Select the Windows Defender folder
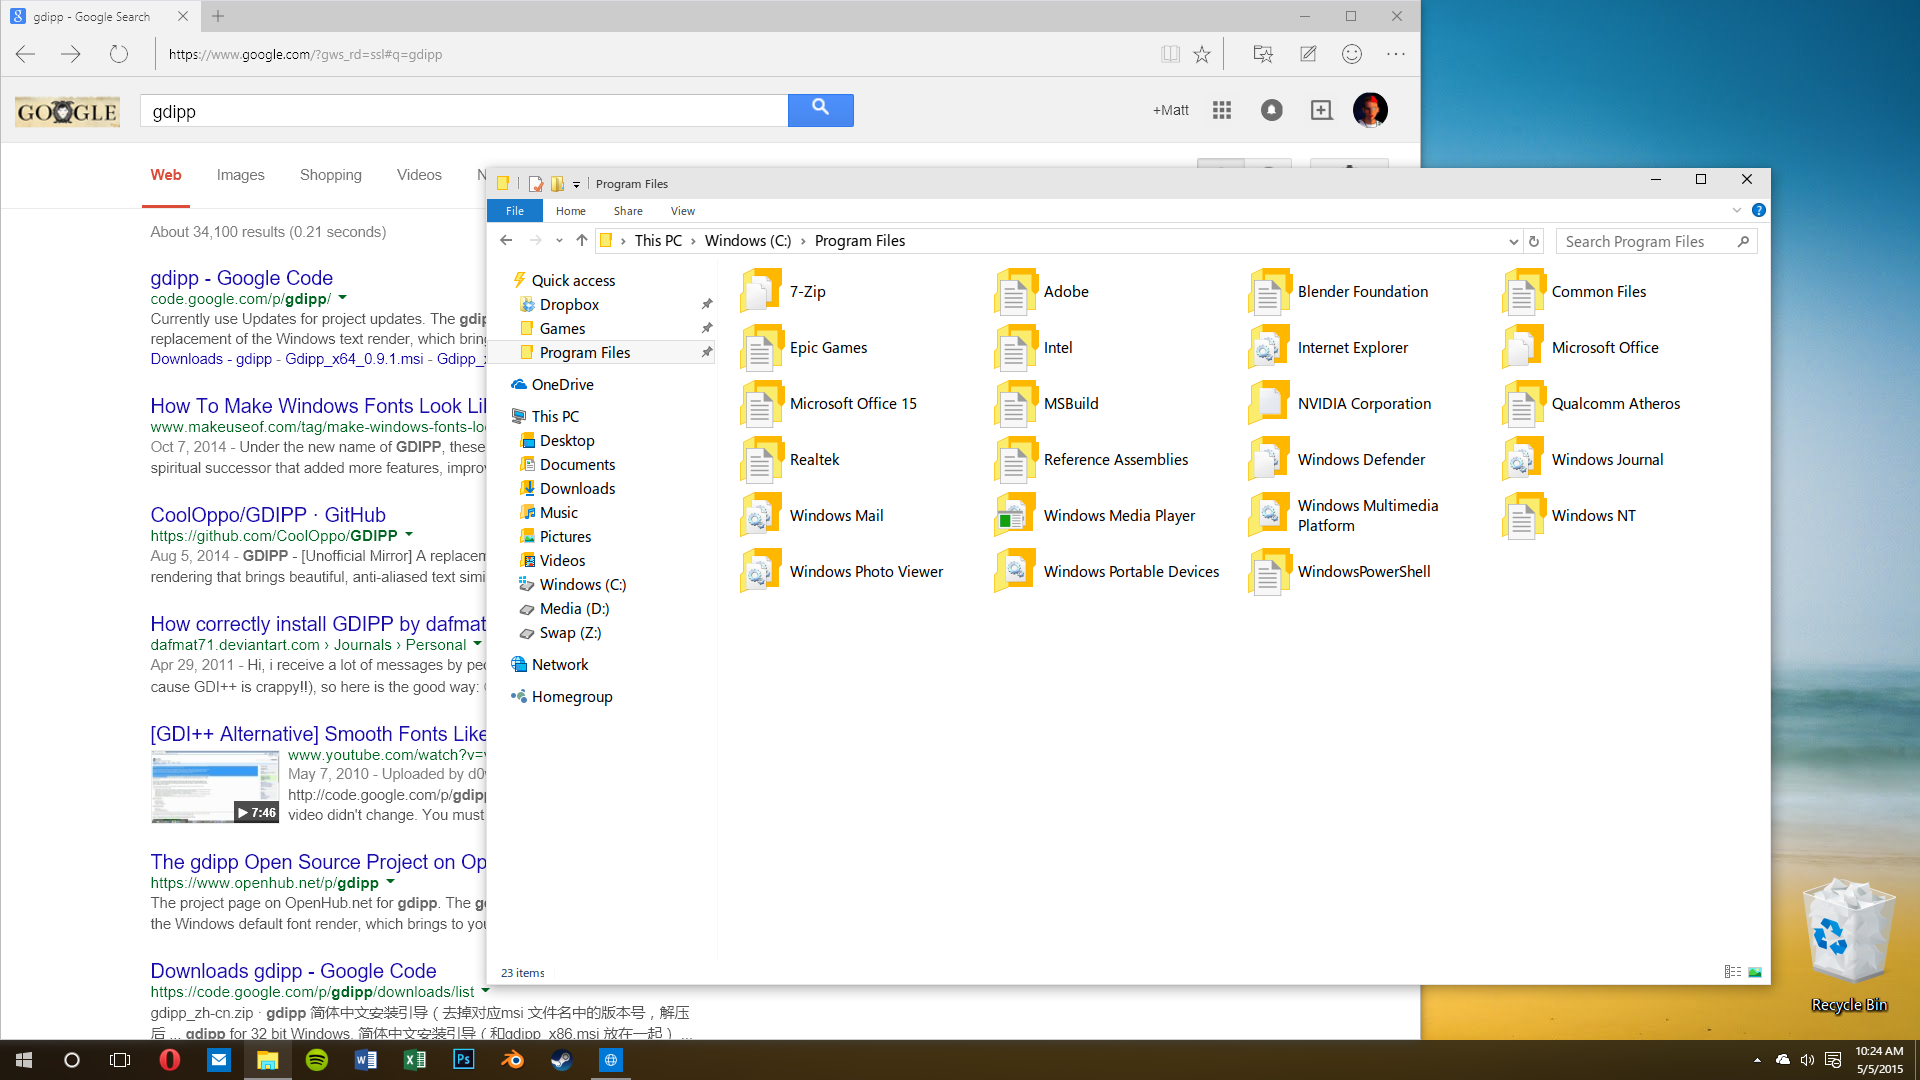Screen dimensions: 1920x1080 (1337, 460)
